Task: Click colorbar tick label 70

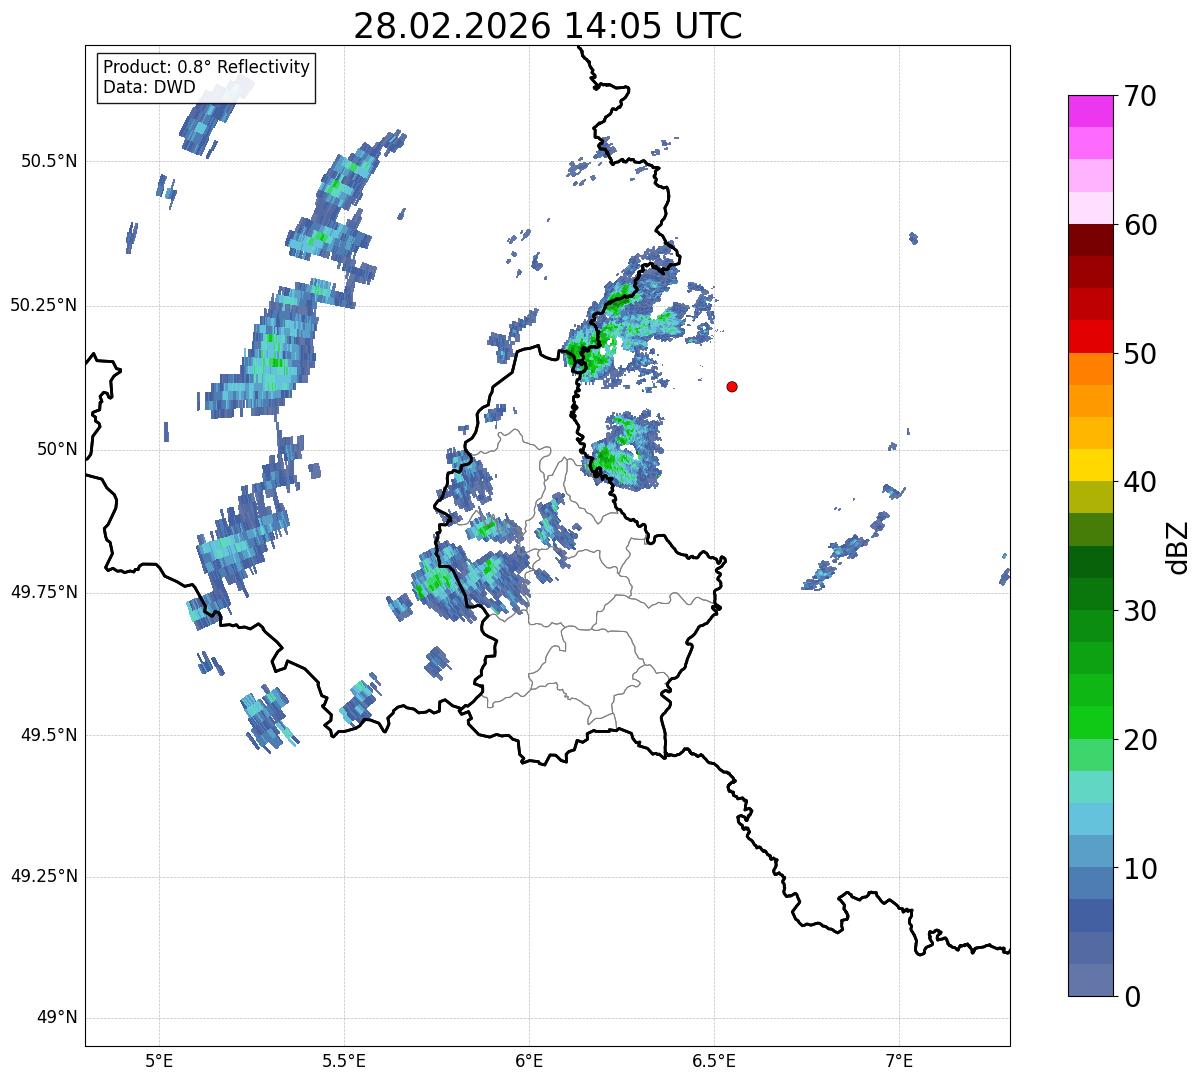Action: [1142, 96]
